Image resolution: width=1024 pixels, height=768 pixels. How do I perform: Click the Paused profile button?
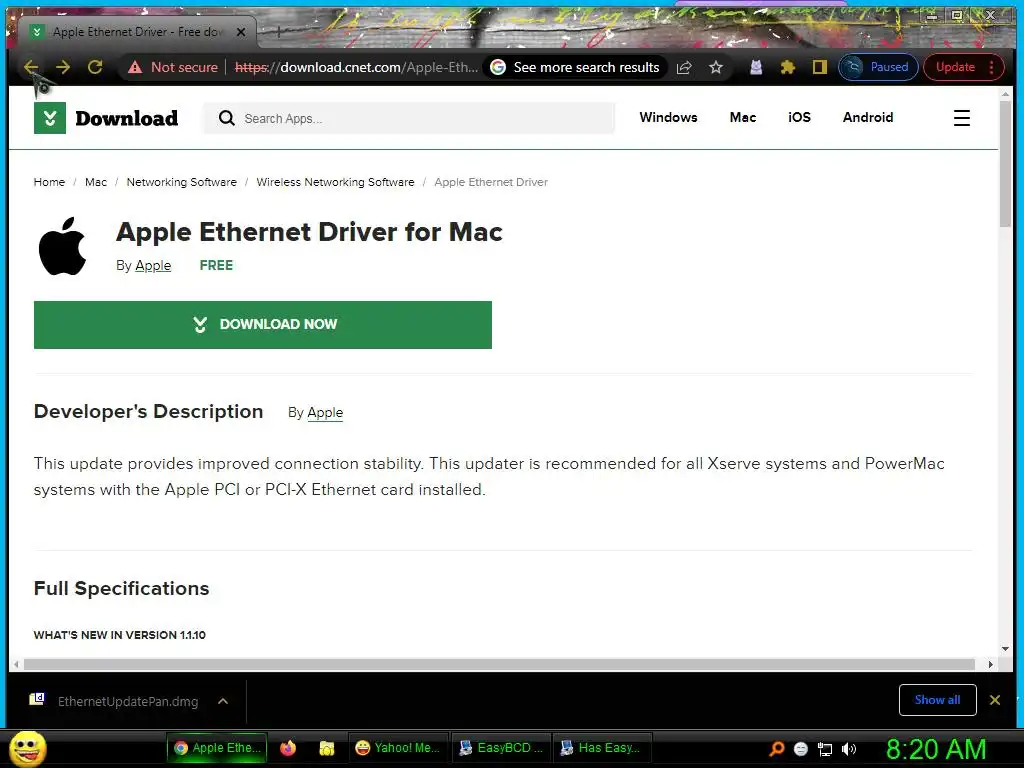[878, 67]
